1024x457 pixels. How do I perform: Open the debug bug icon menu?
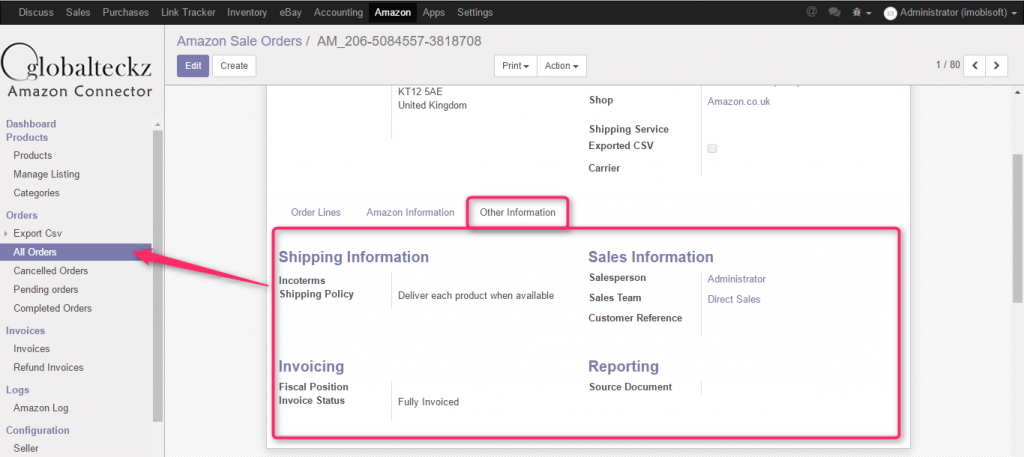tap(860, 12)
